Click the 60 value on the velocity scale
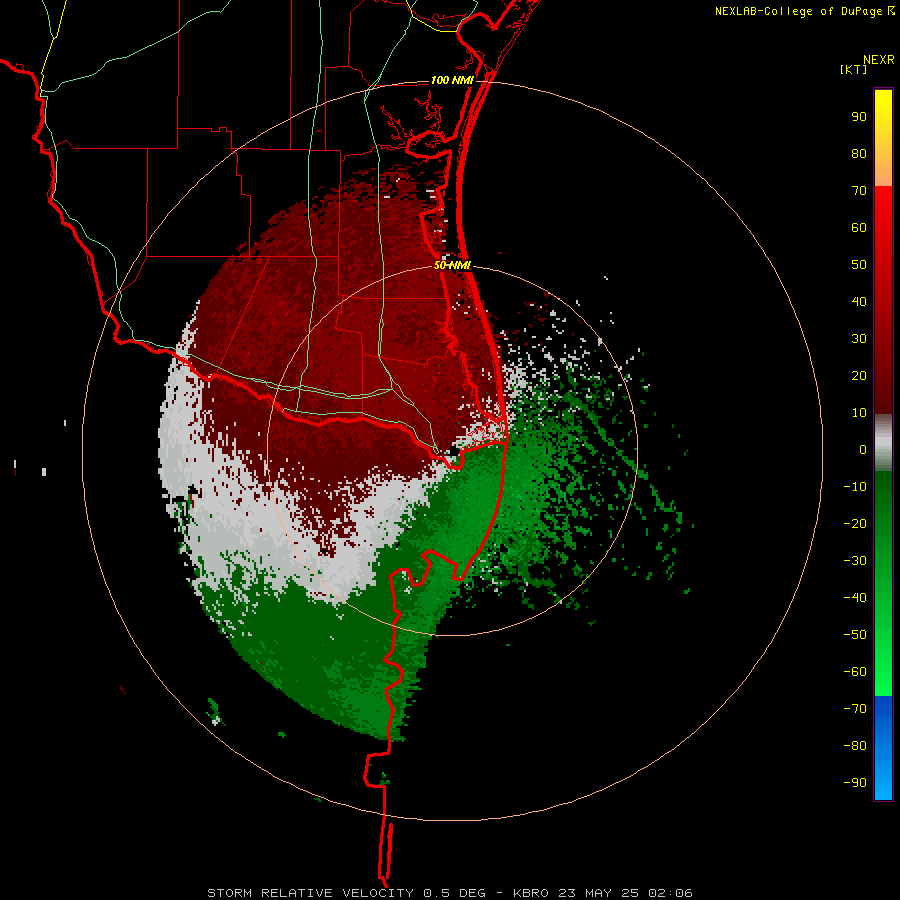The width and height of the screenshot is (900, 900). 859,227
